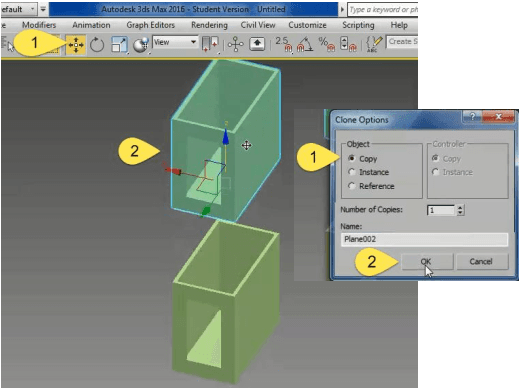
Task: Expand the arrow left of search field
Action: 342,10
